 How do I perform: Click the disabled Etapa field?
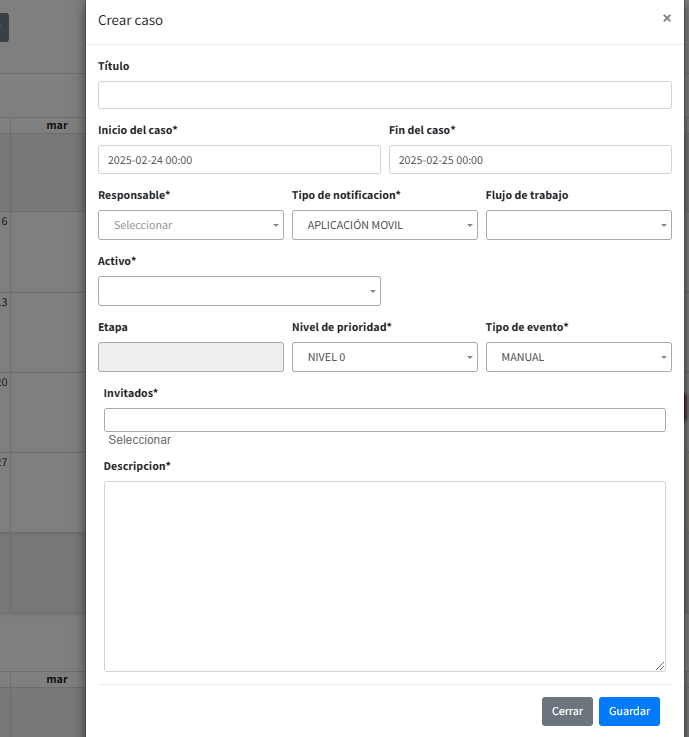coord(190,357)
